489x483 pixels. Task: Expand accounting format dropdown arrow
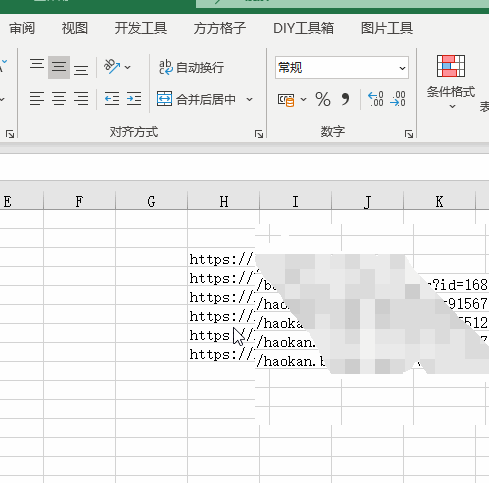pyautogui.click(x=303, y=99)
